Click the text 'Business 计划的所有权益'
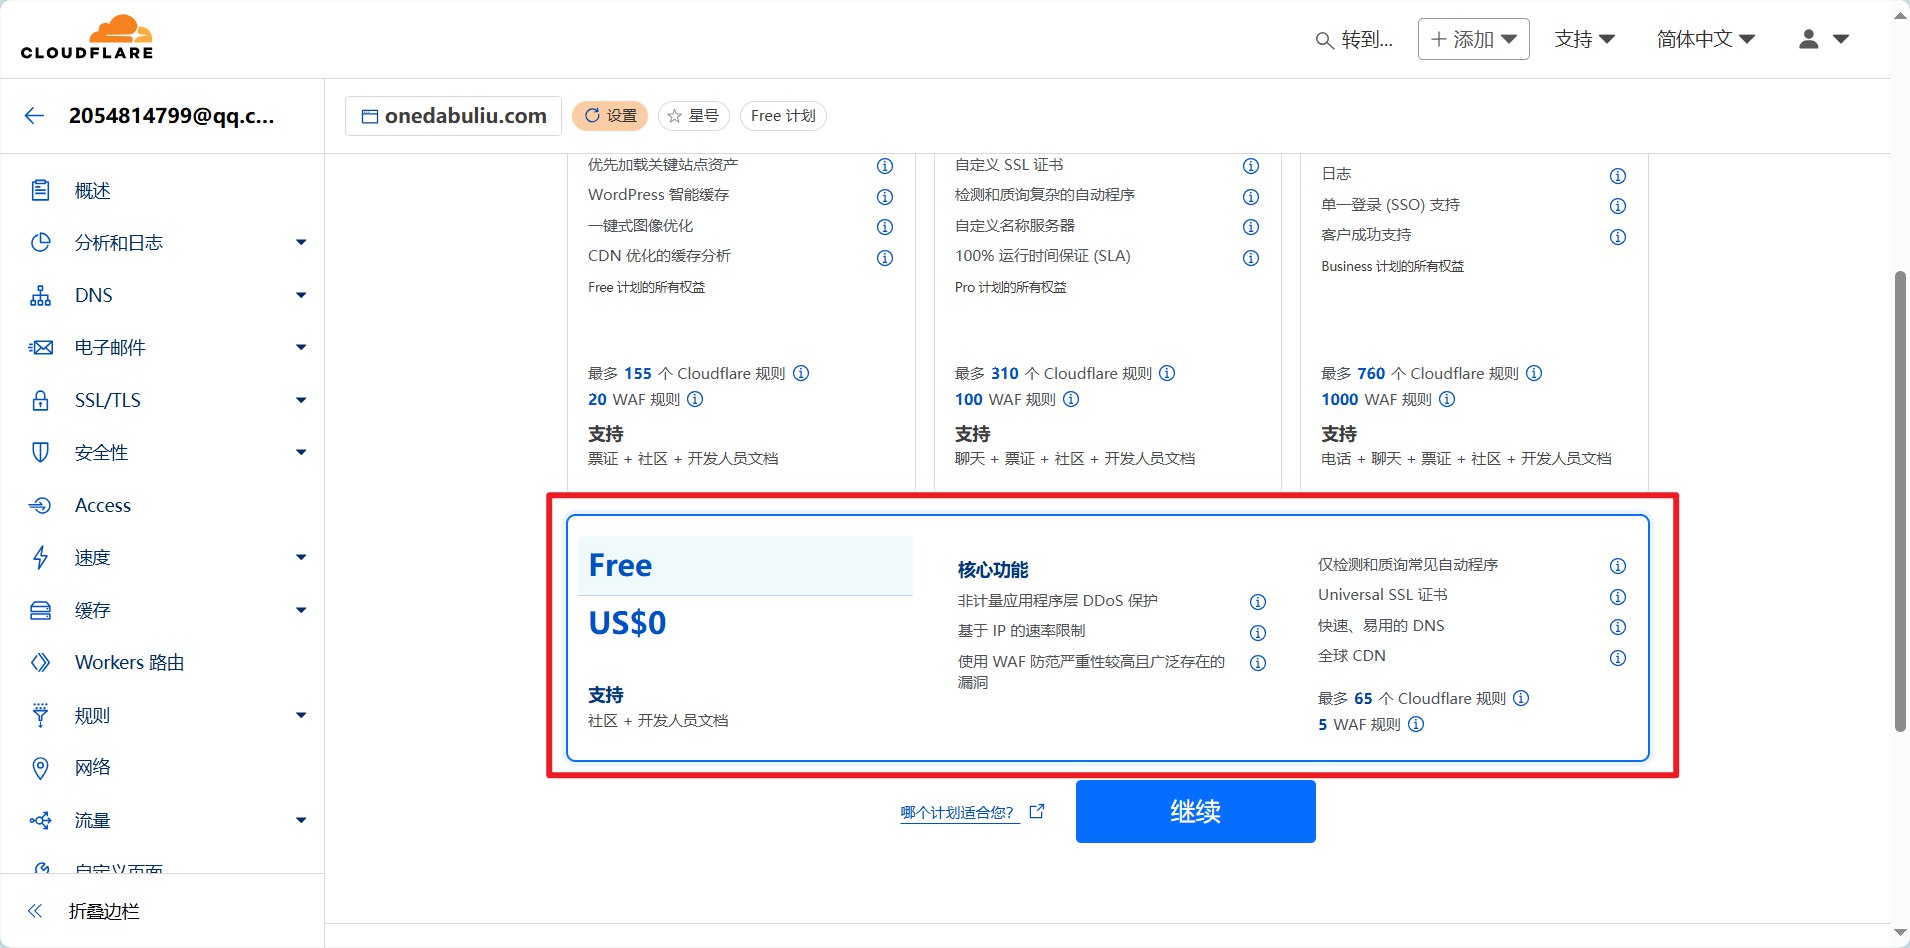The height and width of the screenshot is (948, 1910). tap(1392, 266)
